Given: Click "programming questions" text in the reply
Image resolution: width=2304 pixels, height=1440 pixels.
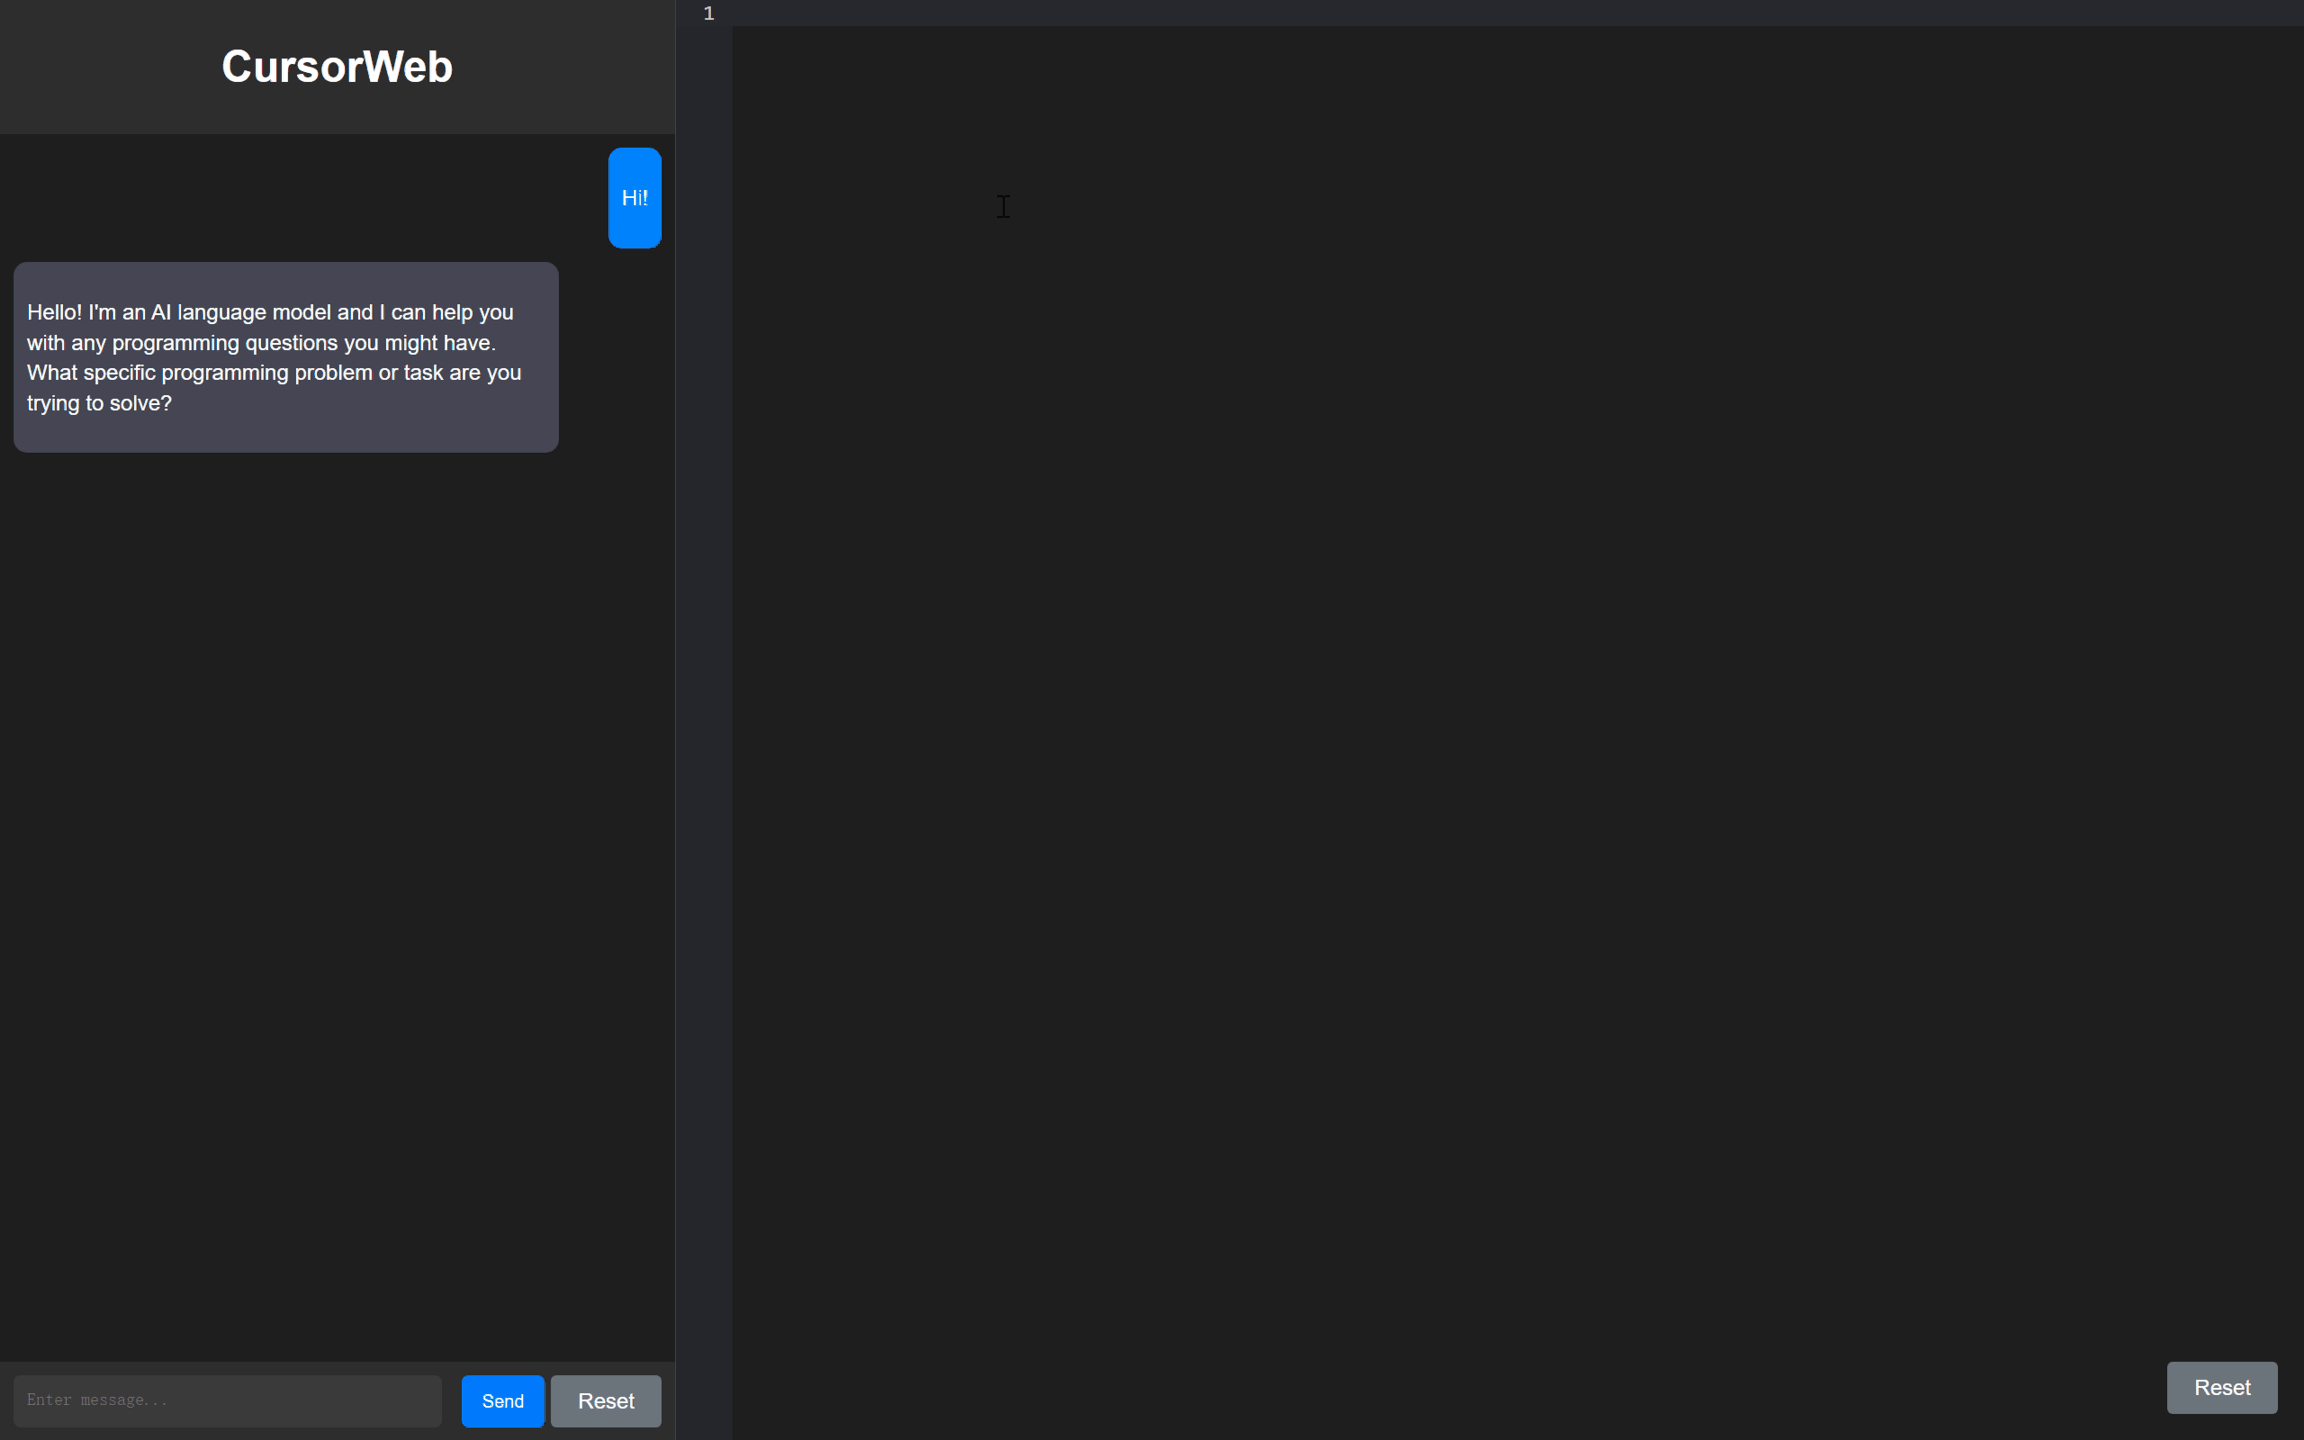Looking at the screenshot, I should coord(224,343).
